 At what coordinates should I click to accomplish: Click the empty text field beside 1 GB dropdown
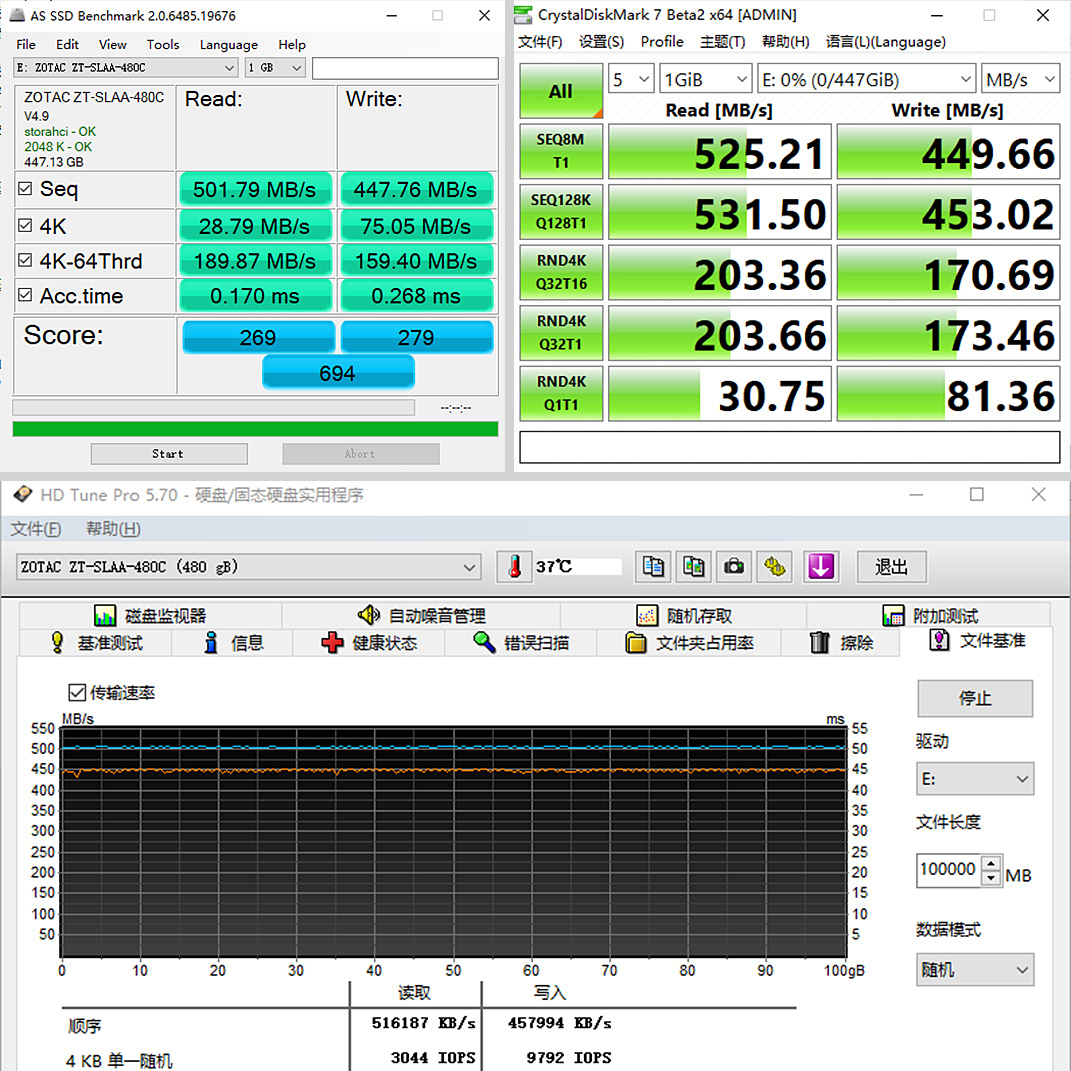(x=405, y=68)
